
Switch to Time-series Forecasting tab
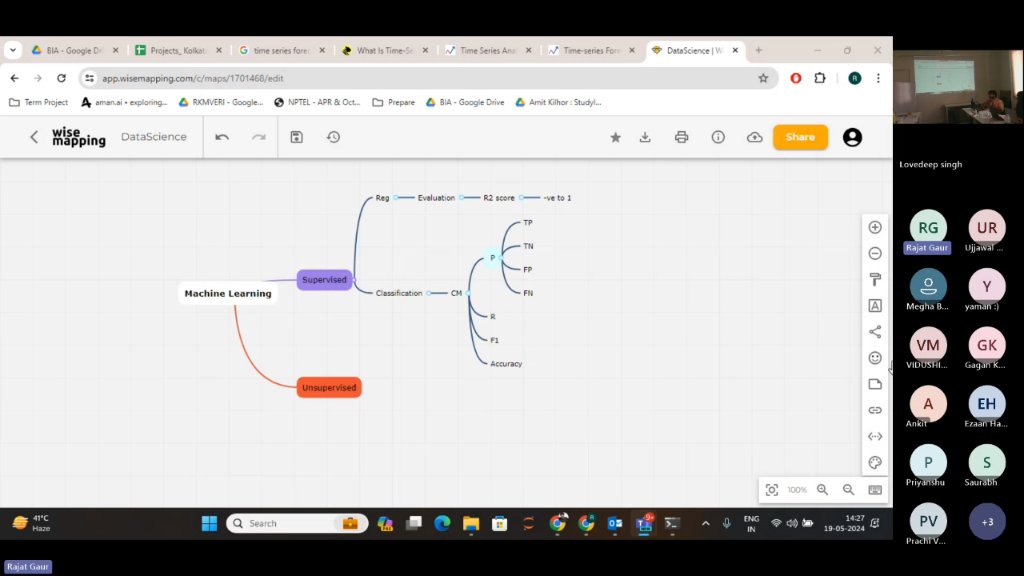(590, 50)
